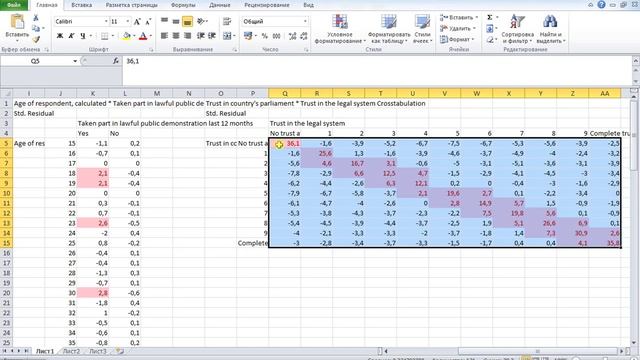640x360 pixels.
Task: Click the Merge and Center icon
Action: [x=227, y=36]
